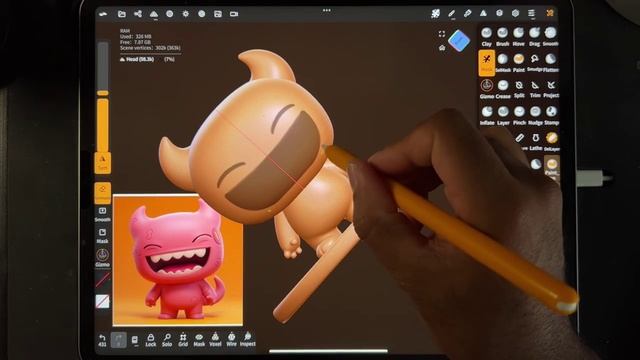Open the post-process icon in top bar
Screen dimensions: 640x360
pos(202,14)
